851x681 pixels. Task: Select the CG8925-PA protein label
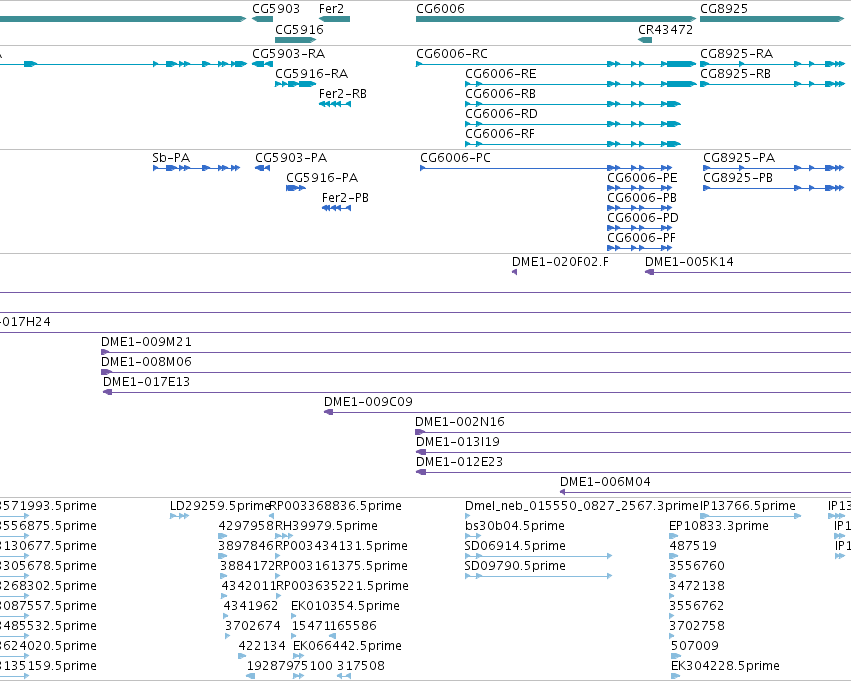coord(739,158)
